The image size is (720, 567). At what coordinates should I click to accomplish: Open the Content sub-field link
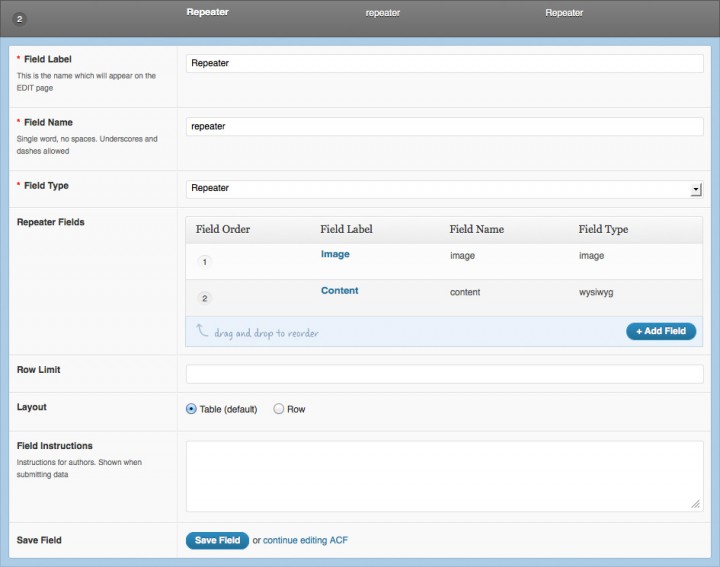(x=339, y=290)
